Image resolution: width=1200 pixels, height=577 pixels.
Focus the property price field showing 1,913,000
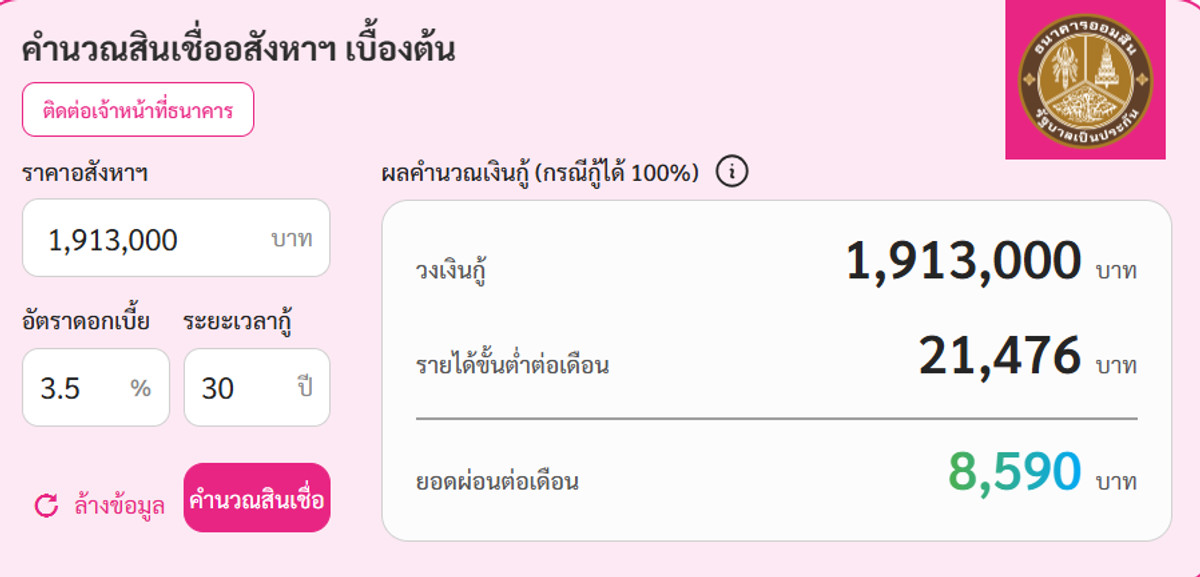click(x=150, y=240)
